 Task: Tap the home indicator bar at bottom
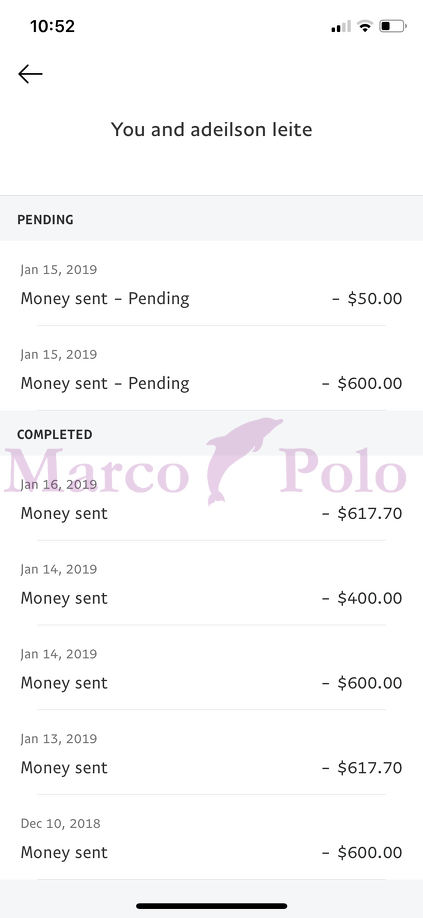(x=211, y=906)
